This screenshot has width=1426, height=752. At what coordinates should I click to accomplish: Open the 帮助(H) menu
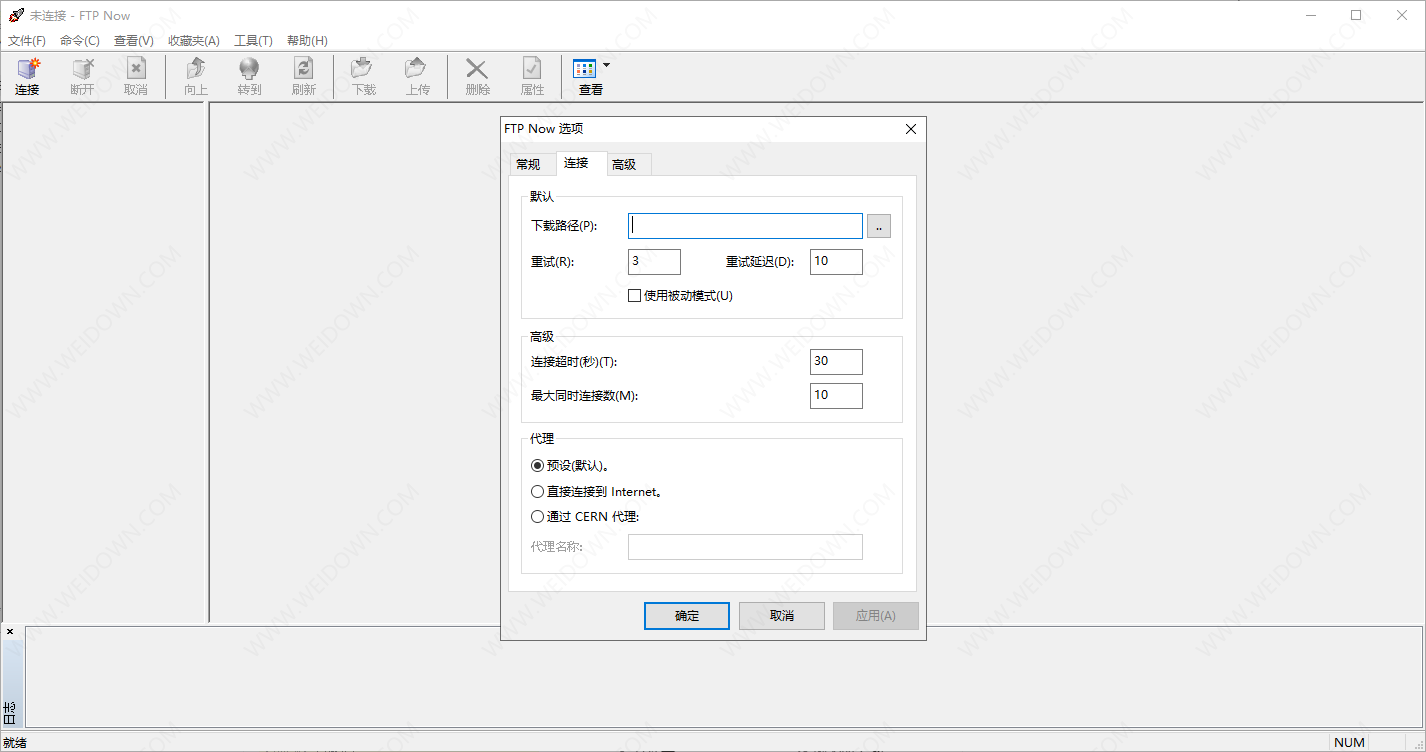coord(307,41)
